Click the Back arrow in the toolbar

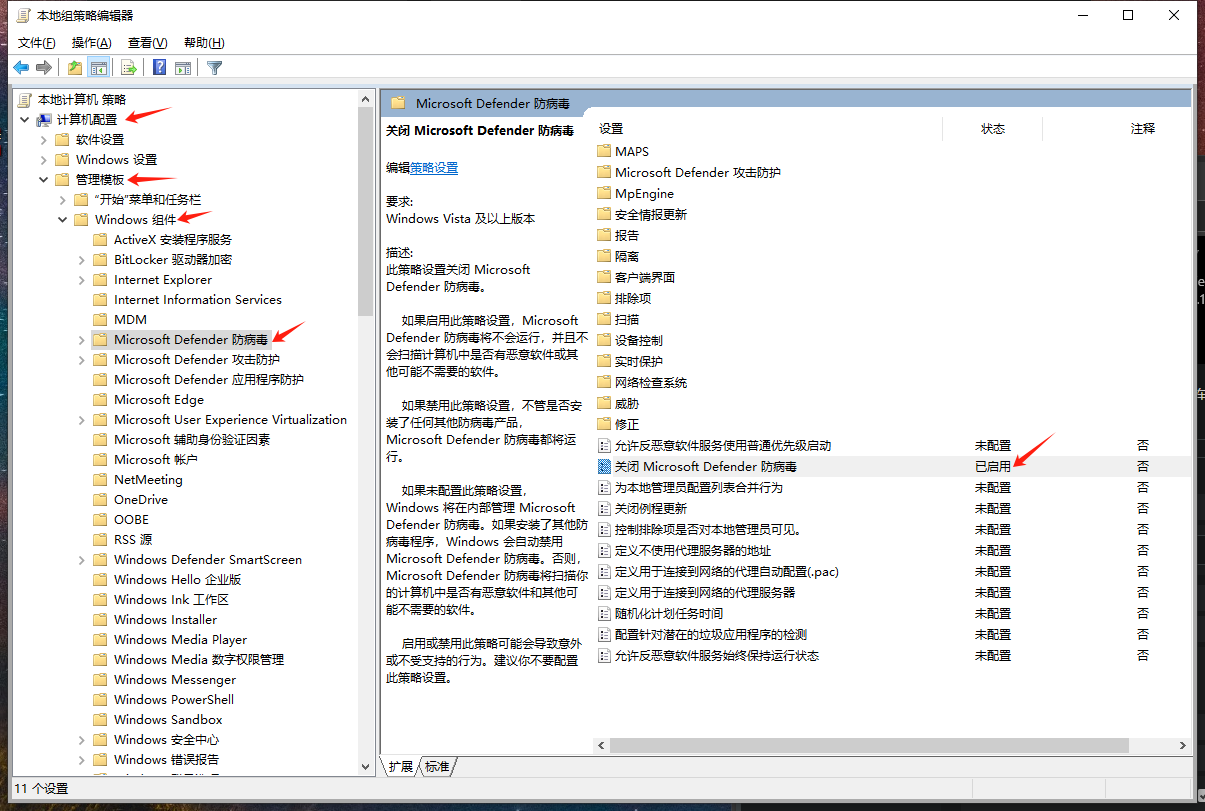(x=21, y=68)
